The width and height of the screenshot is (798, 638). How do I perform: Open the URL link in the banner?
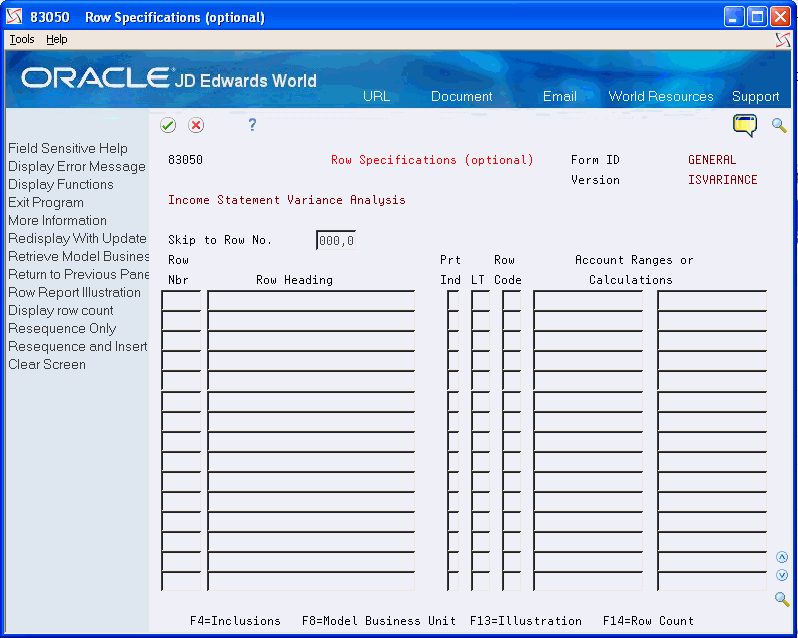(377, 96)
